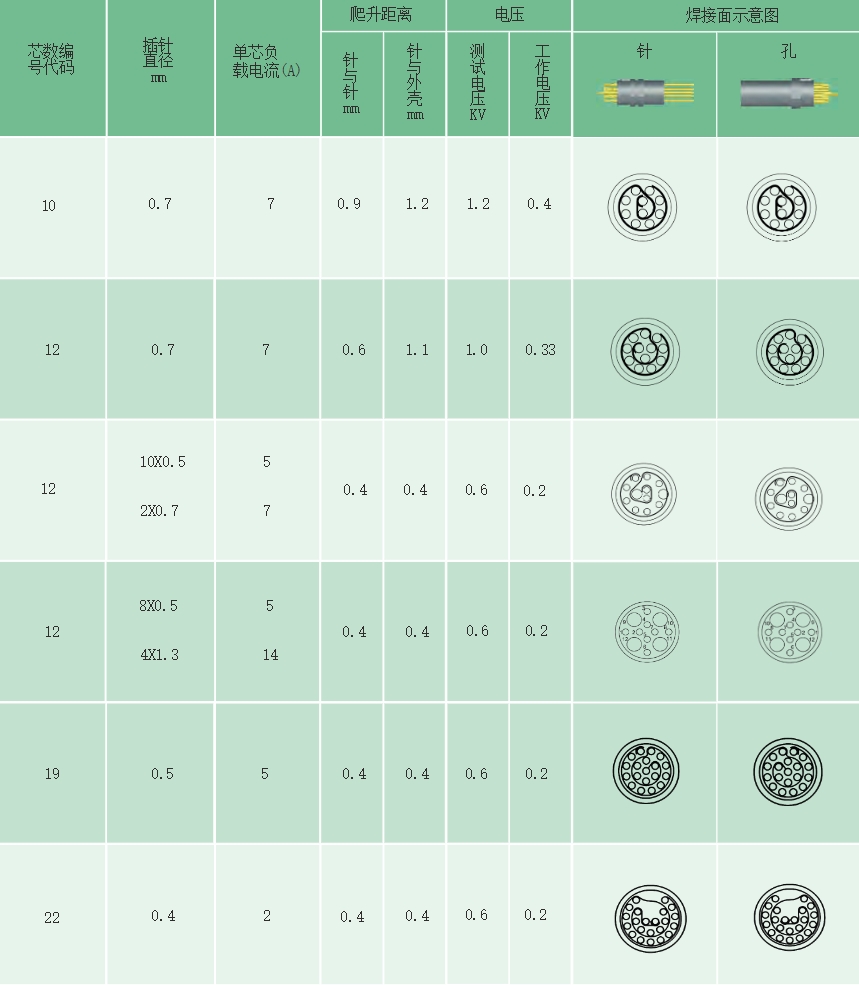Click socket diagram in the 4X1.3 row
The image size is (859, 985).
pyautogui.click(x=787, y=631)
